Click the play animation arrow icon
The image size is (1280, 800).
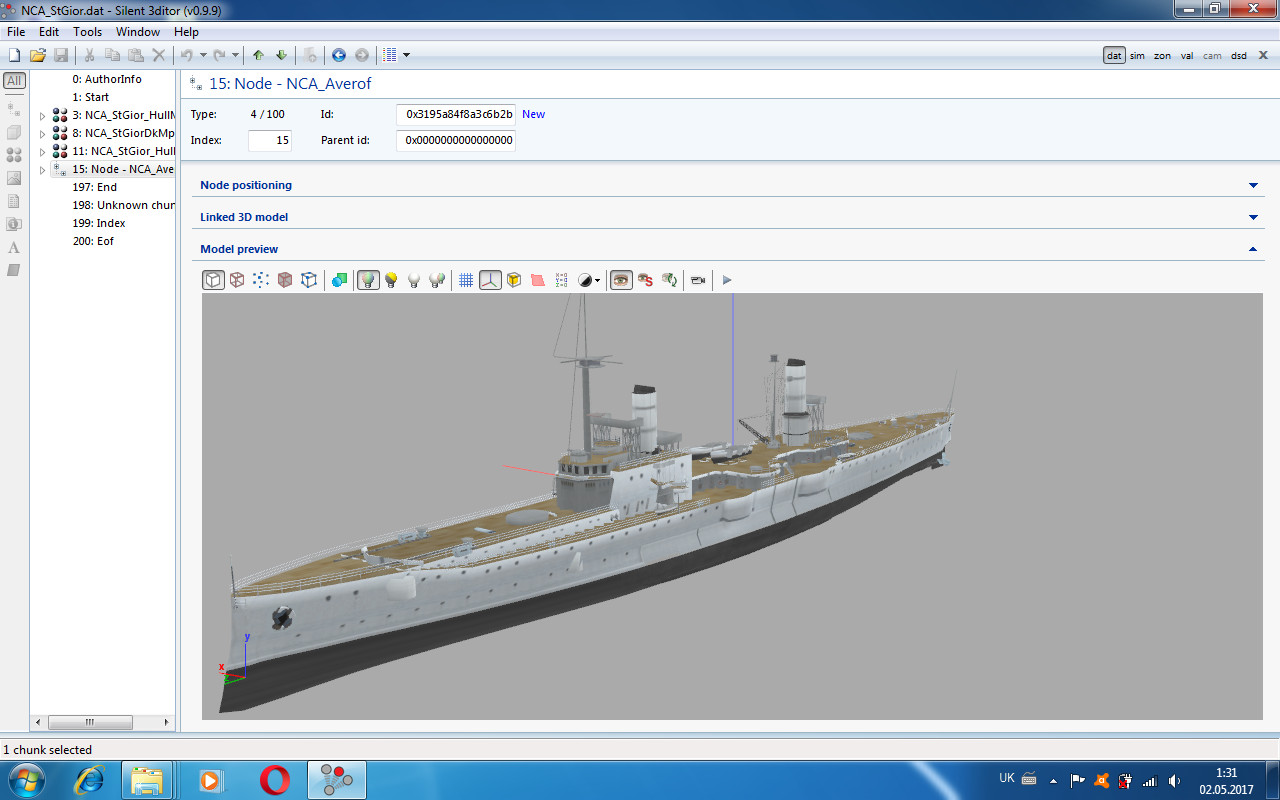727,280
